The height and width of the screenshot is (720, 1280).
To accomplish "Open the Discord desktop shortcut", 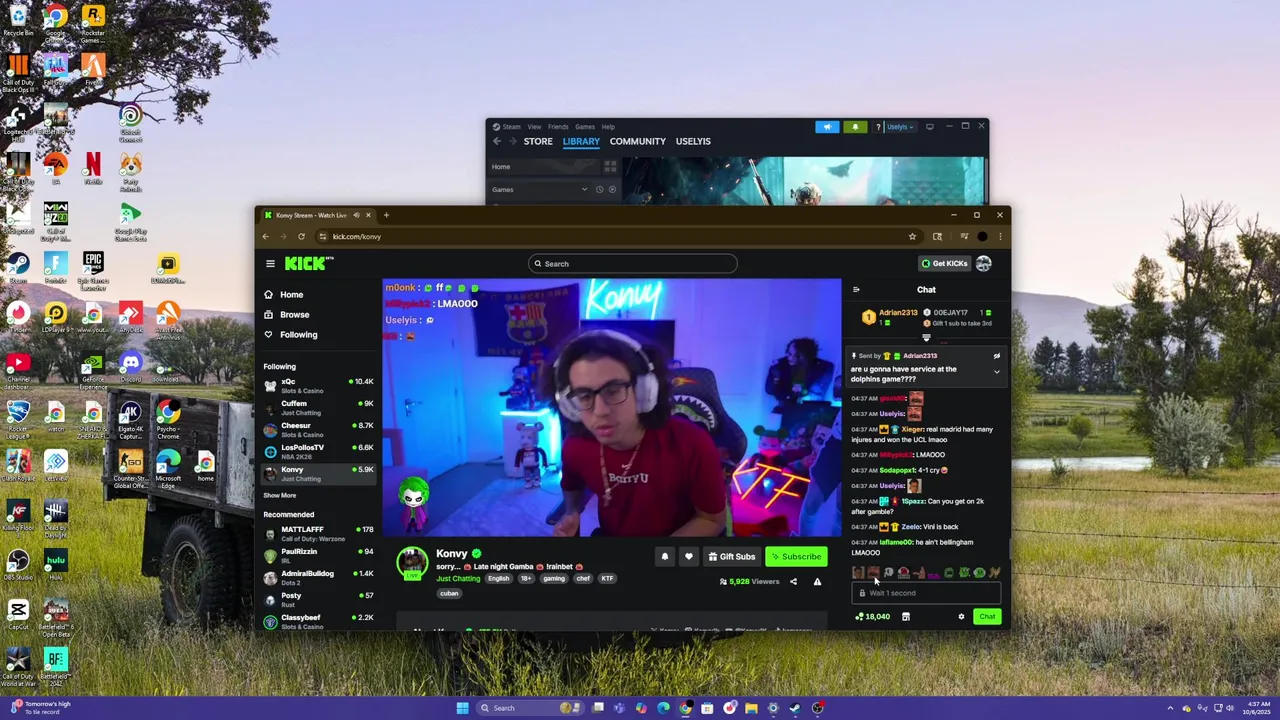I will coord(131,366).
